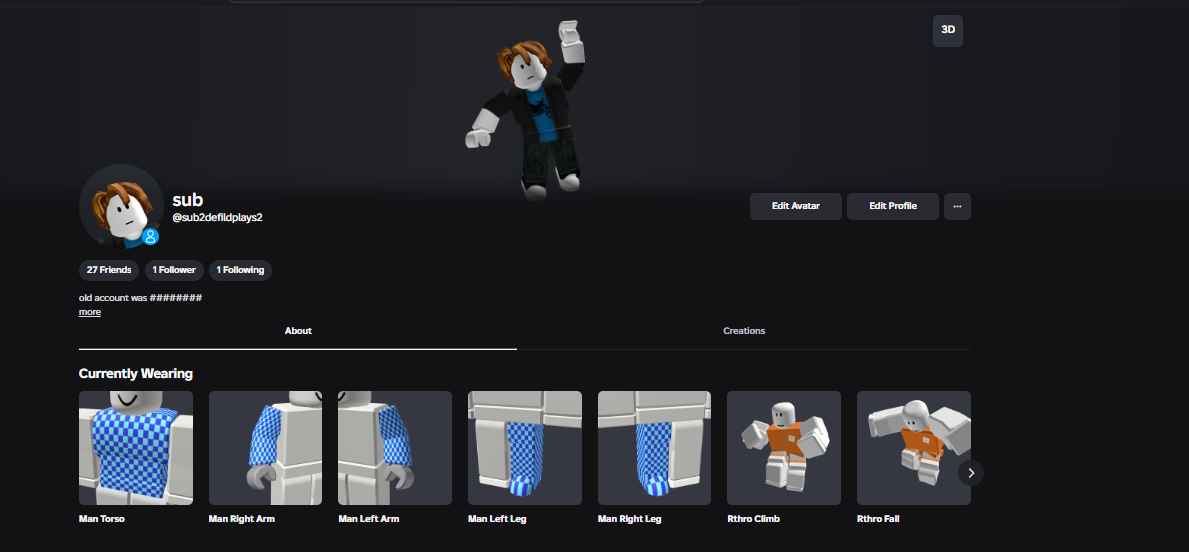Open the Rthro Climb animation thumbnail
Viewport: 1189px width, 552px height.
[x=784, y=448]
